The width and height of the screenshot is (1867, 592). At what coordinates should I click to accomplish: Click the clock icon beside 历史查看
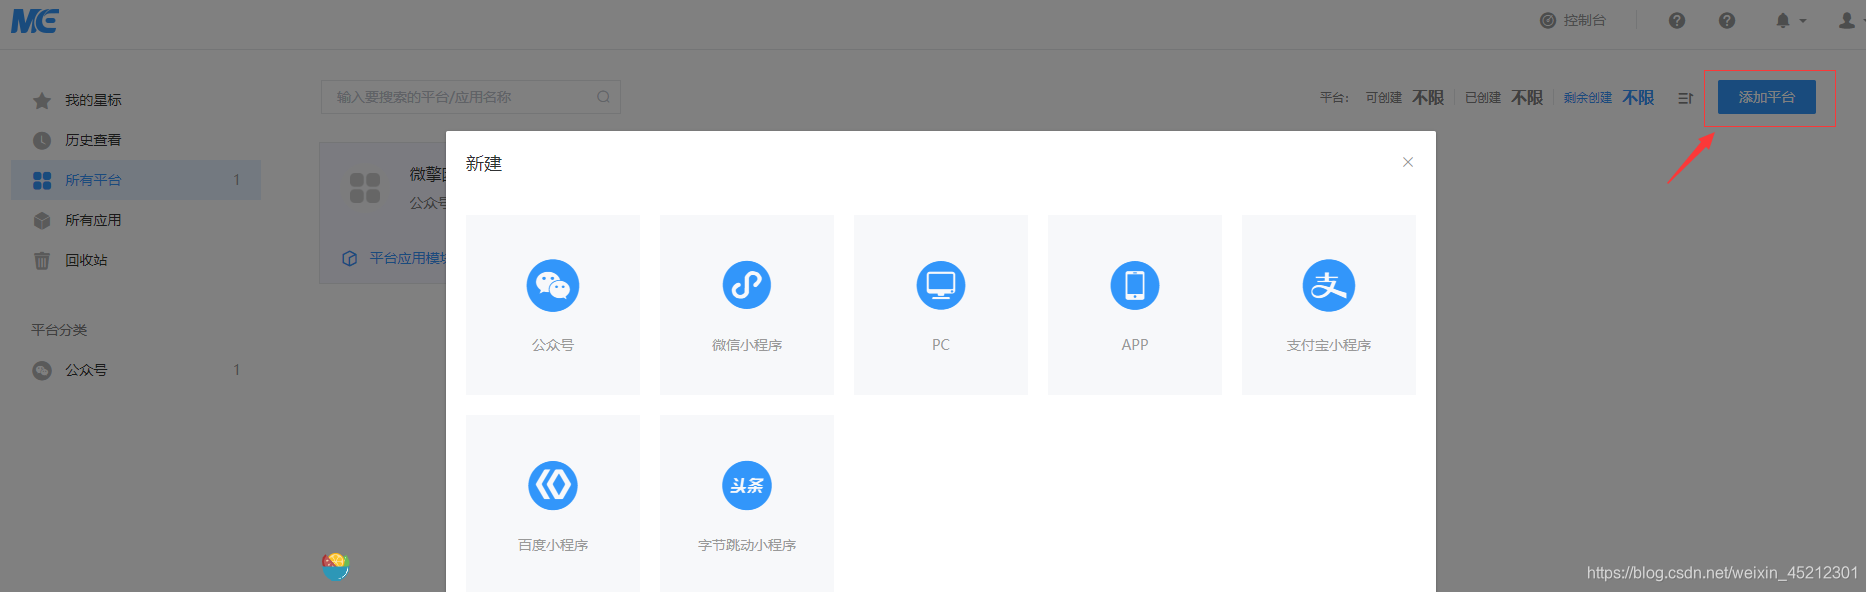[x=42, y=140]
